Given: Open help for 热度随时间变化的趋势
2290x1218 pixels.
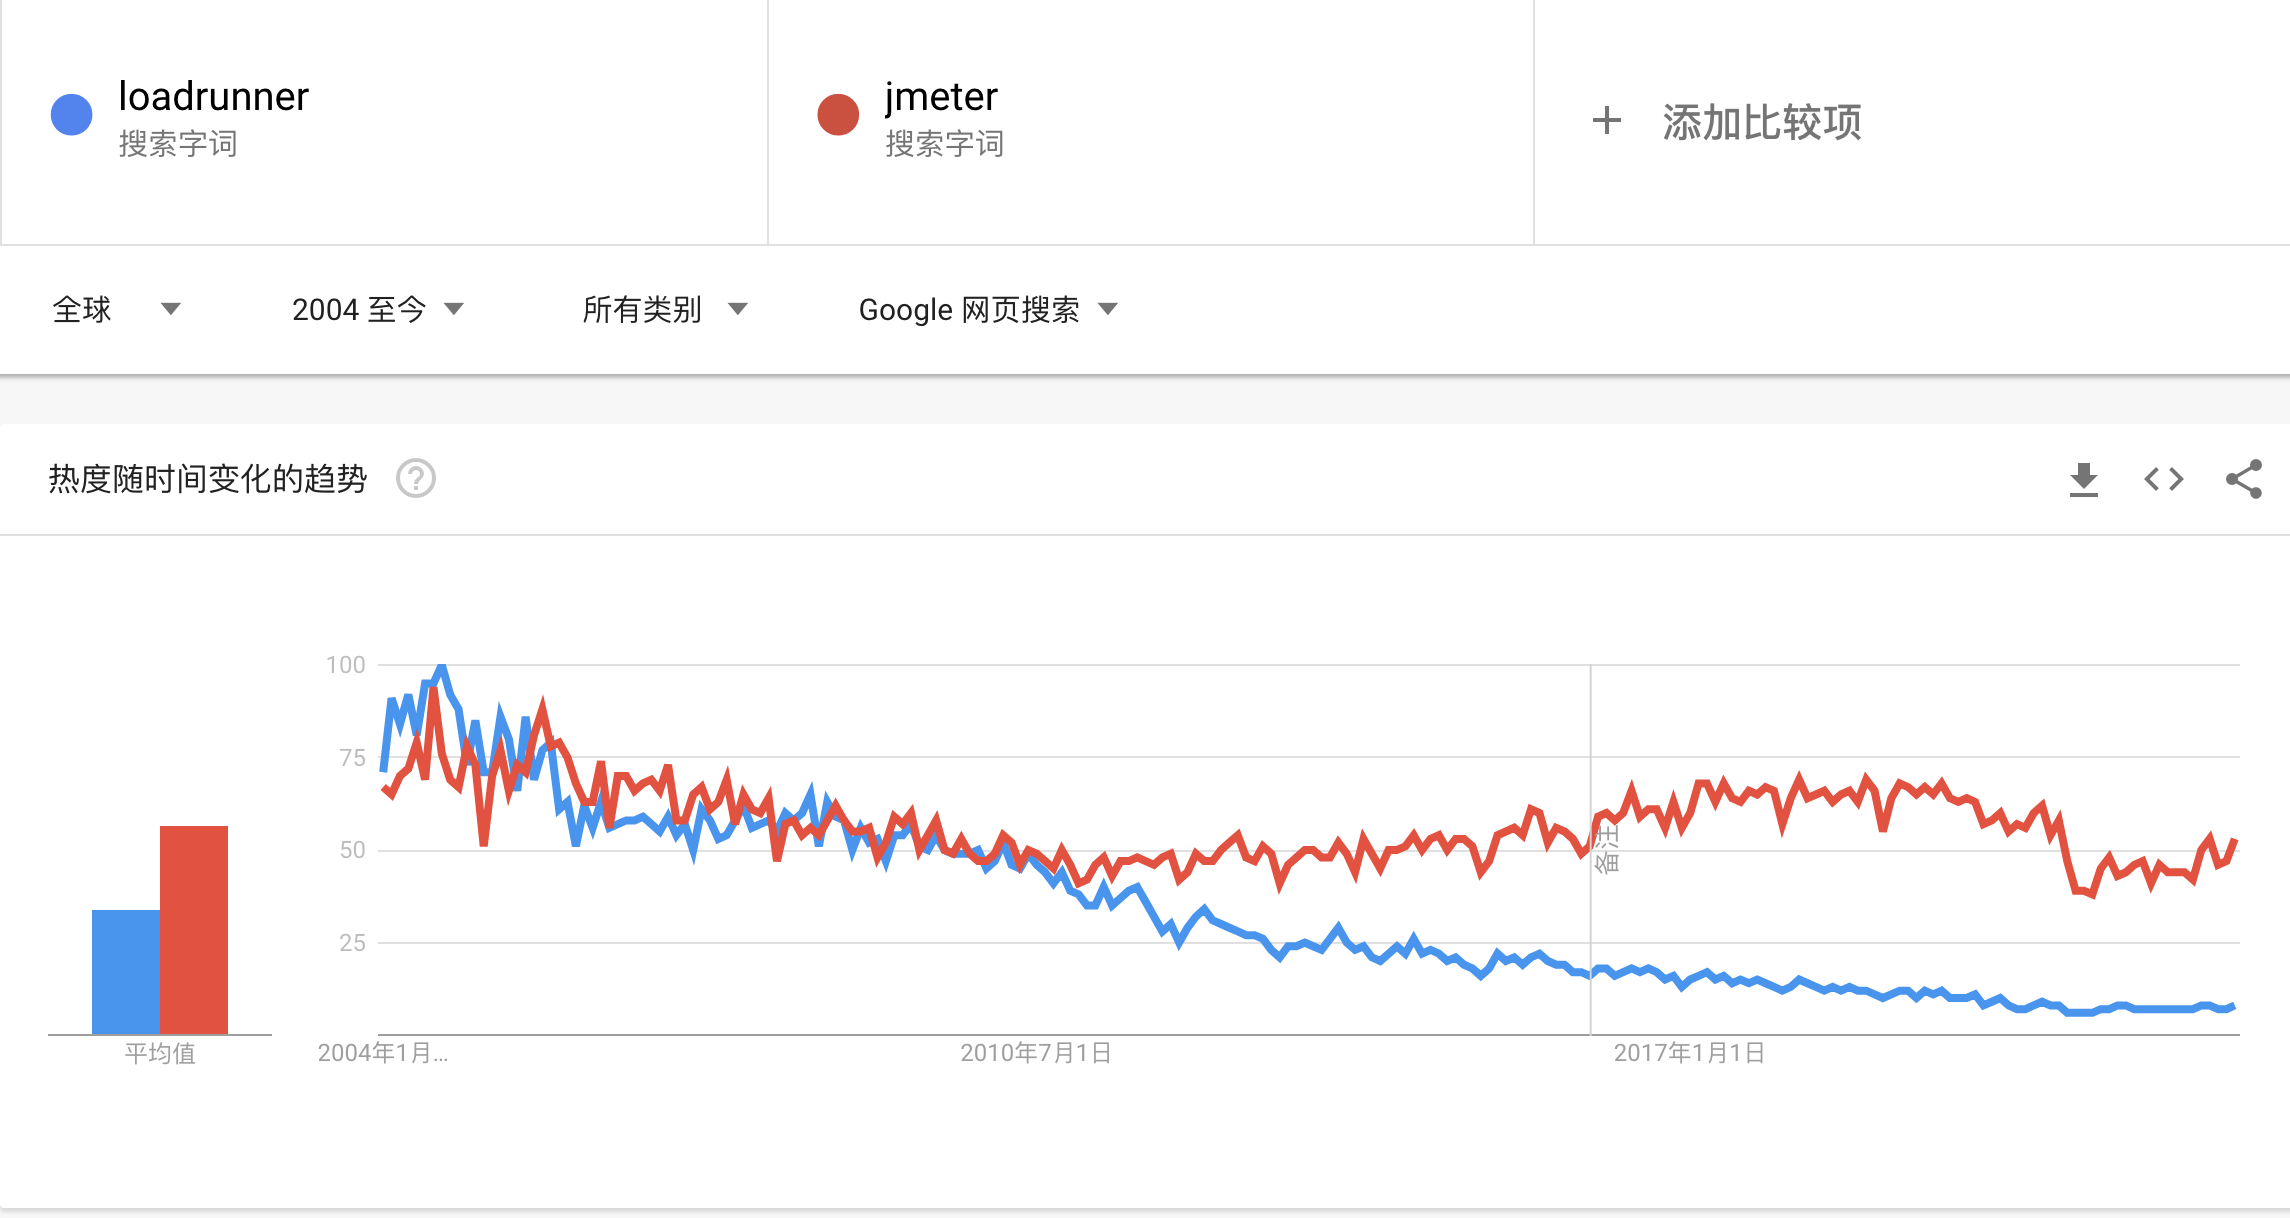Looking at the screenshot, I should click(x=416, y=478).
